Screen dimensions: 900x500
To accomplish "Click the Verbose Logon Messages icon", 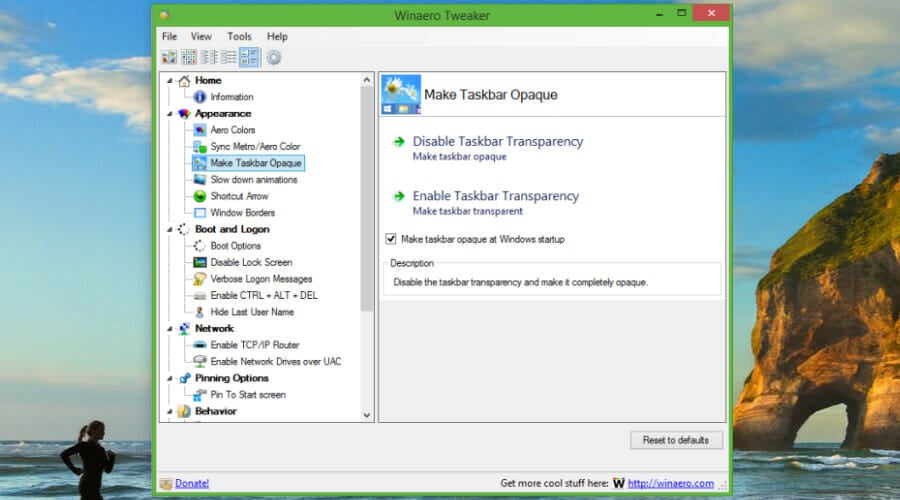I will (200, 279).
